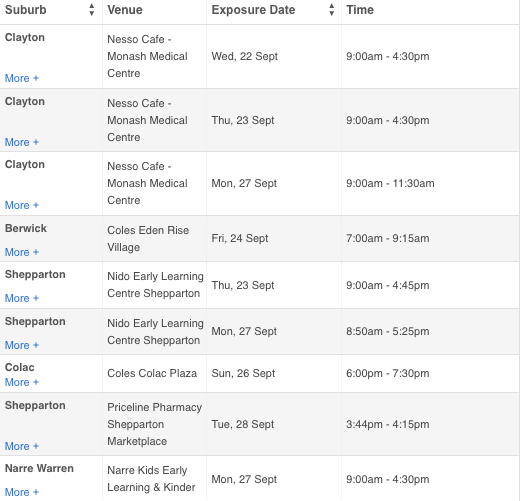Expand More + under Colac
Screen dimensions: 520x501
(22, 382)
